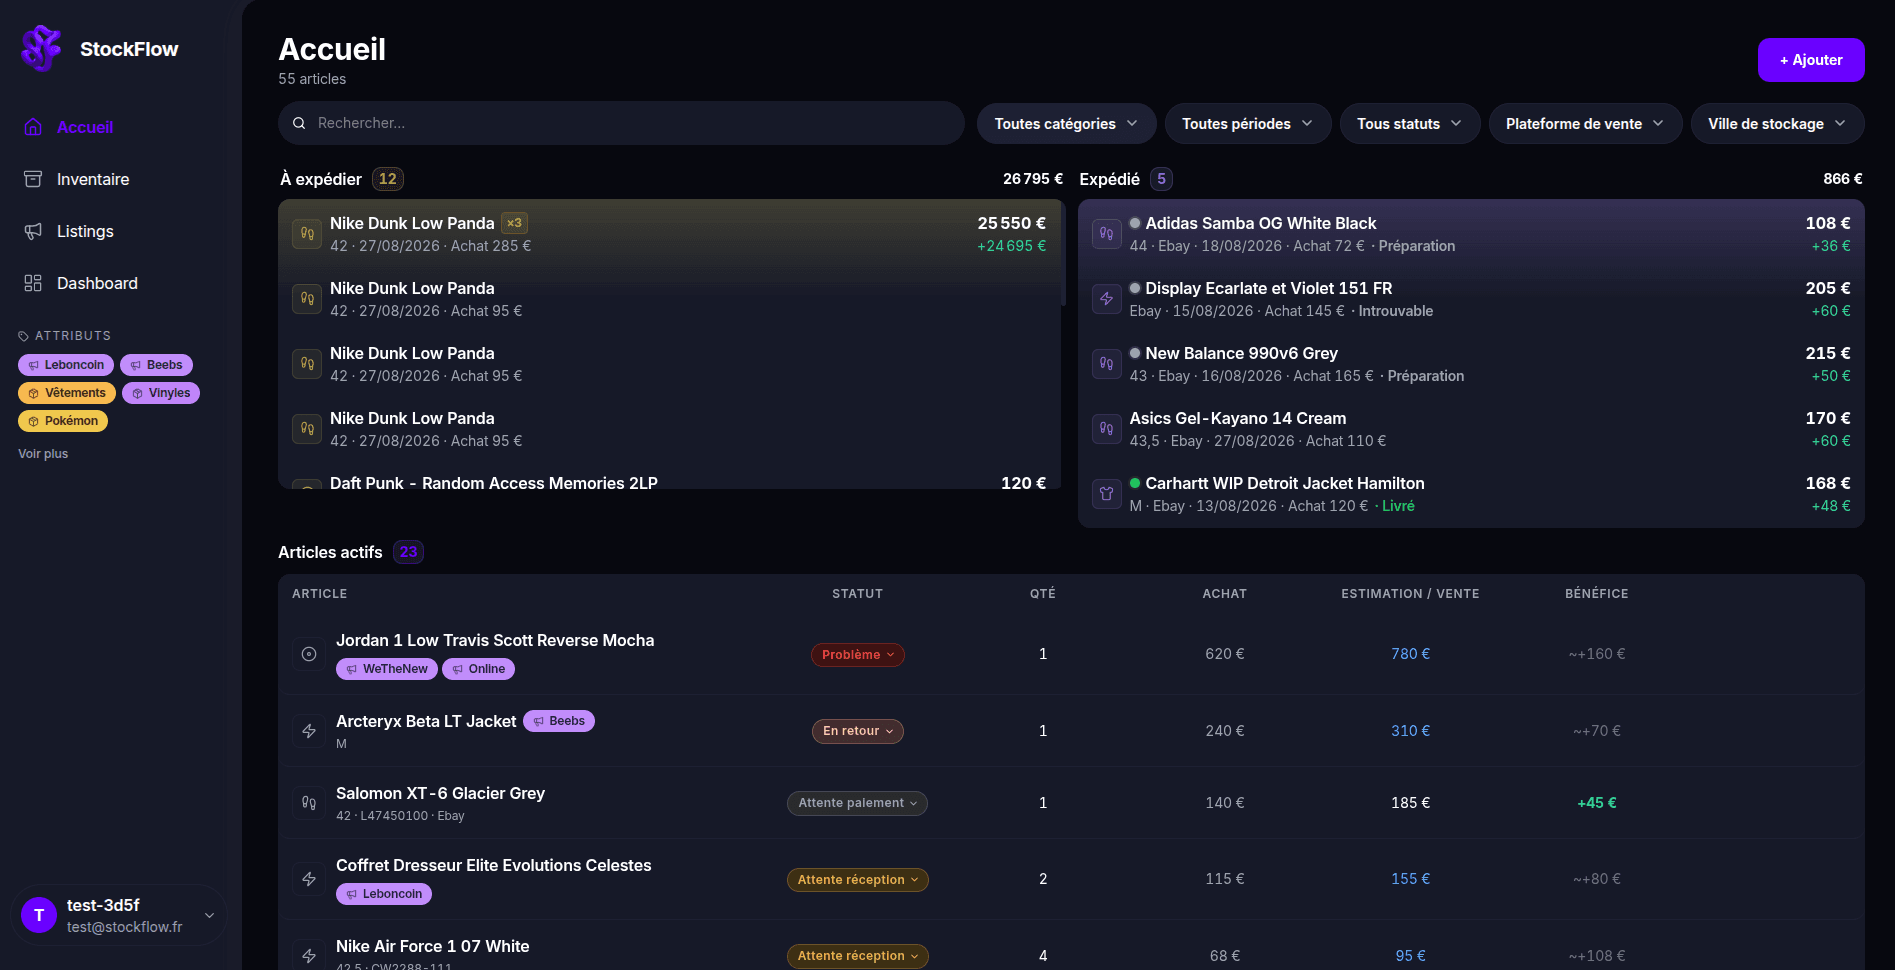Screen dimensions: 1895x970
Task: Open the Plateforme de vente dropdown
Action: 1585,124
